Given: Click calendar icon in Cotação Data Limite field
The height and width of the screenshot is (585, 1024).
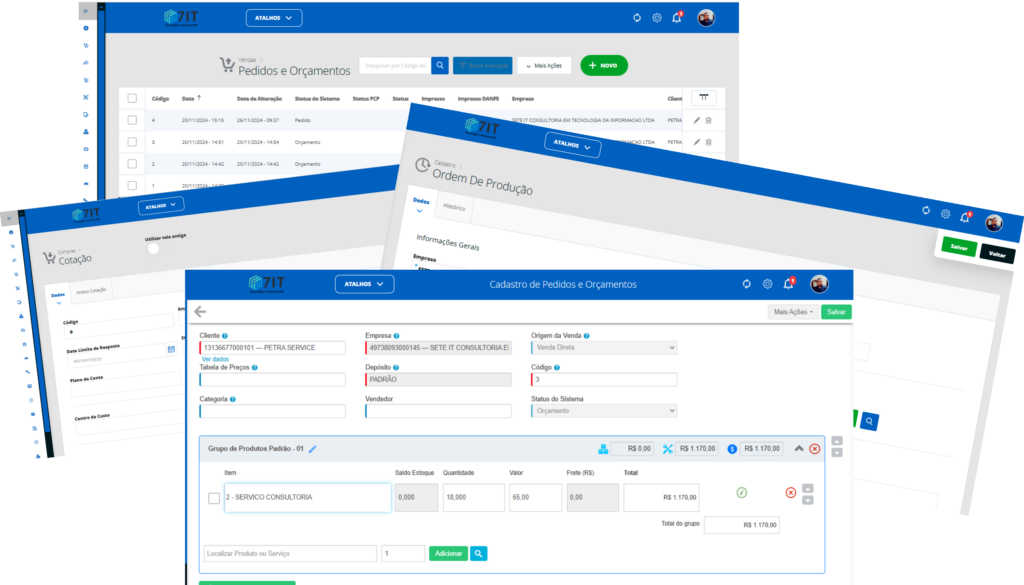Looking at the screenshot, I should coord(171,349).
